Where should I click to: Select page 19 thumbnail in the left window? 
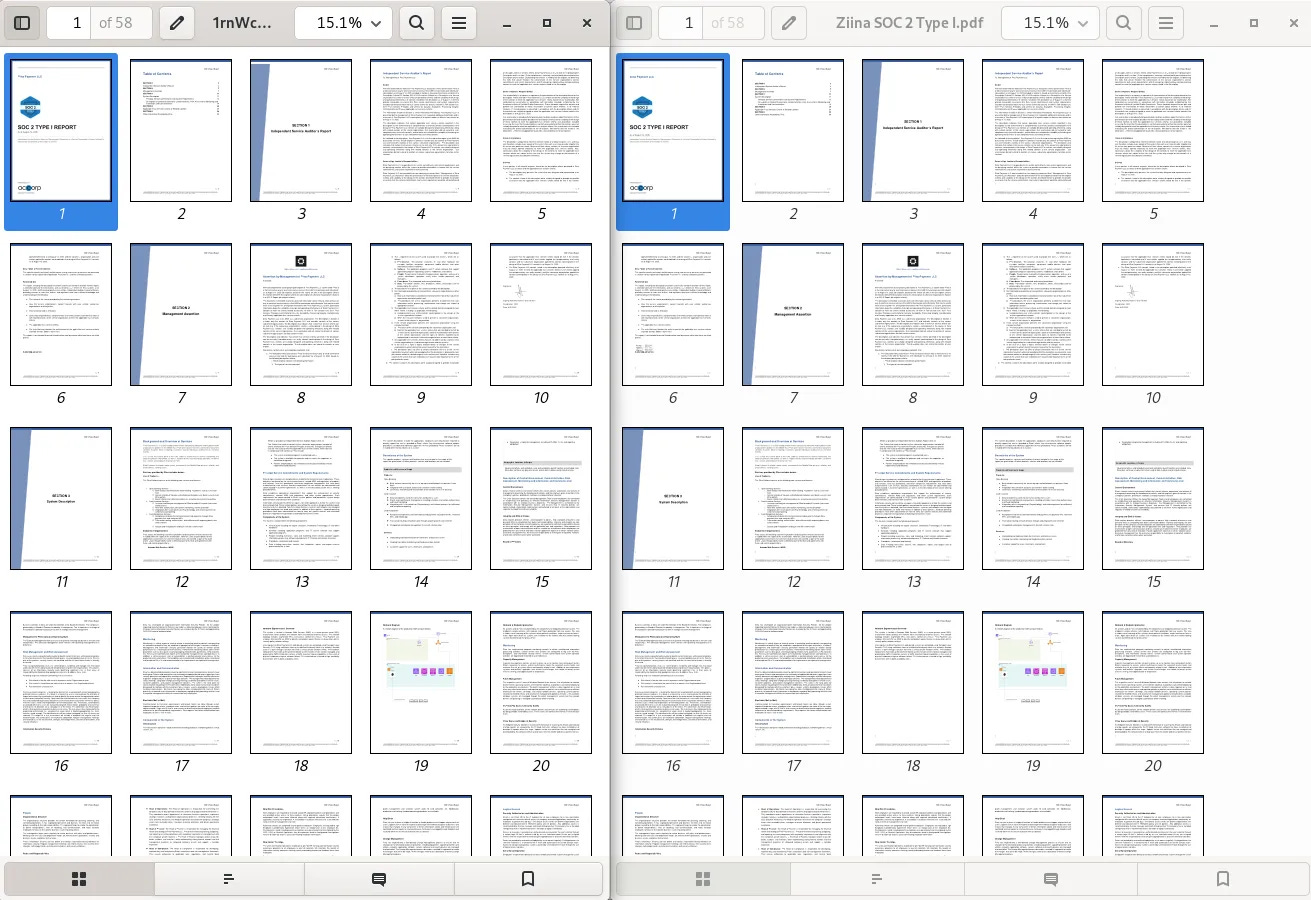click(x=421, y=683)
